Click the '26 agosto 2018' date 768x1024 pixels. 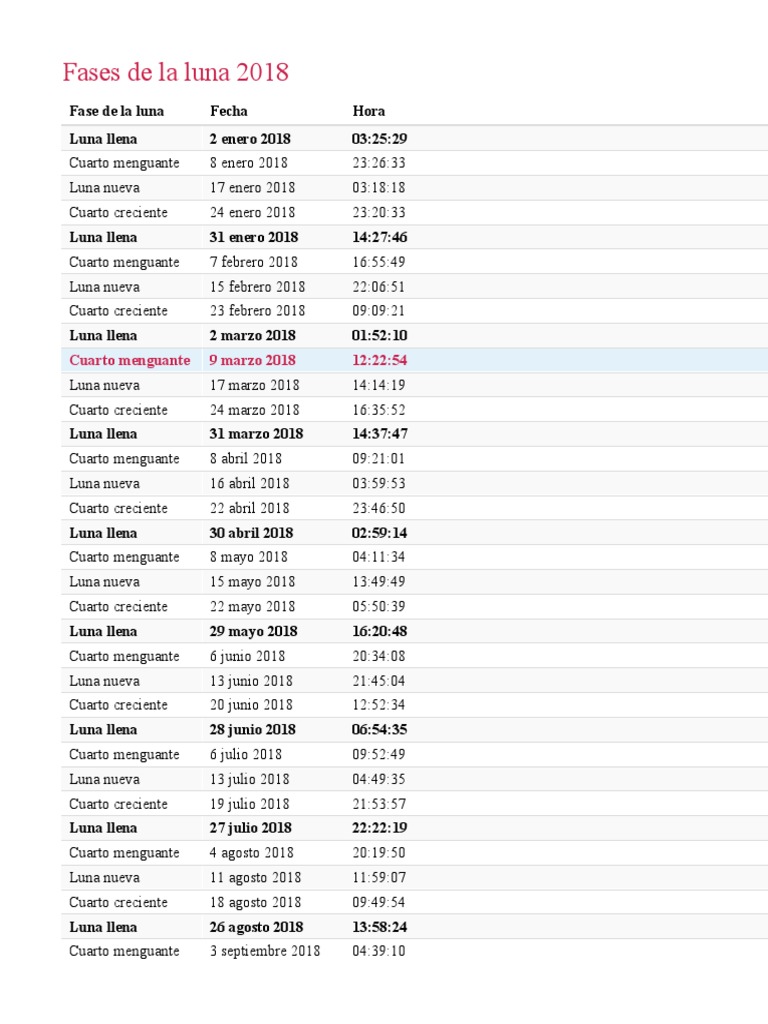(x=256, y=927)
